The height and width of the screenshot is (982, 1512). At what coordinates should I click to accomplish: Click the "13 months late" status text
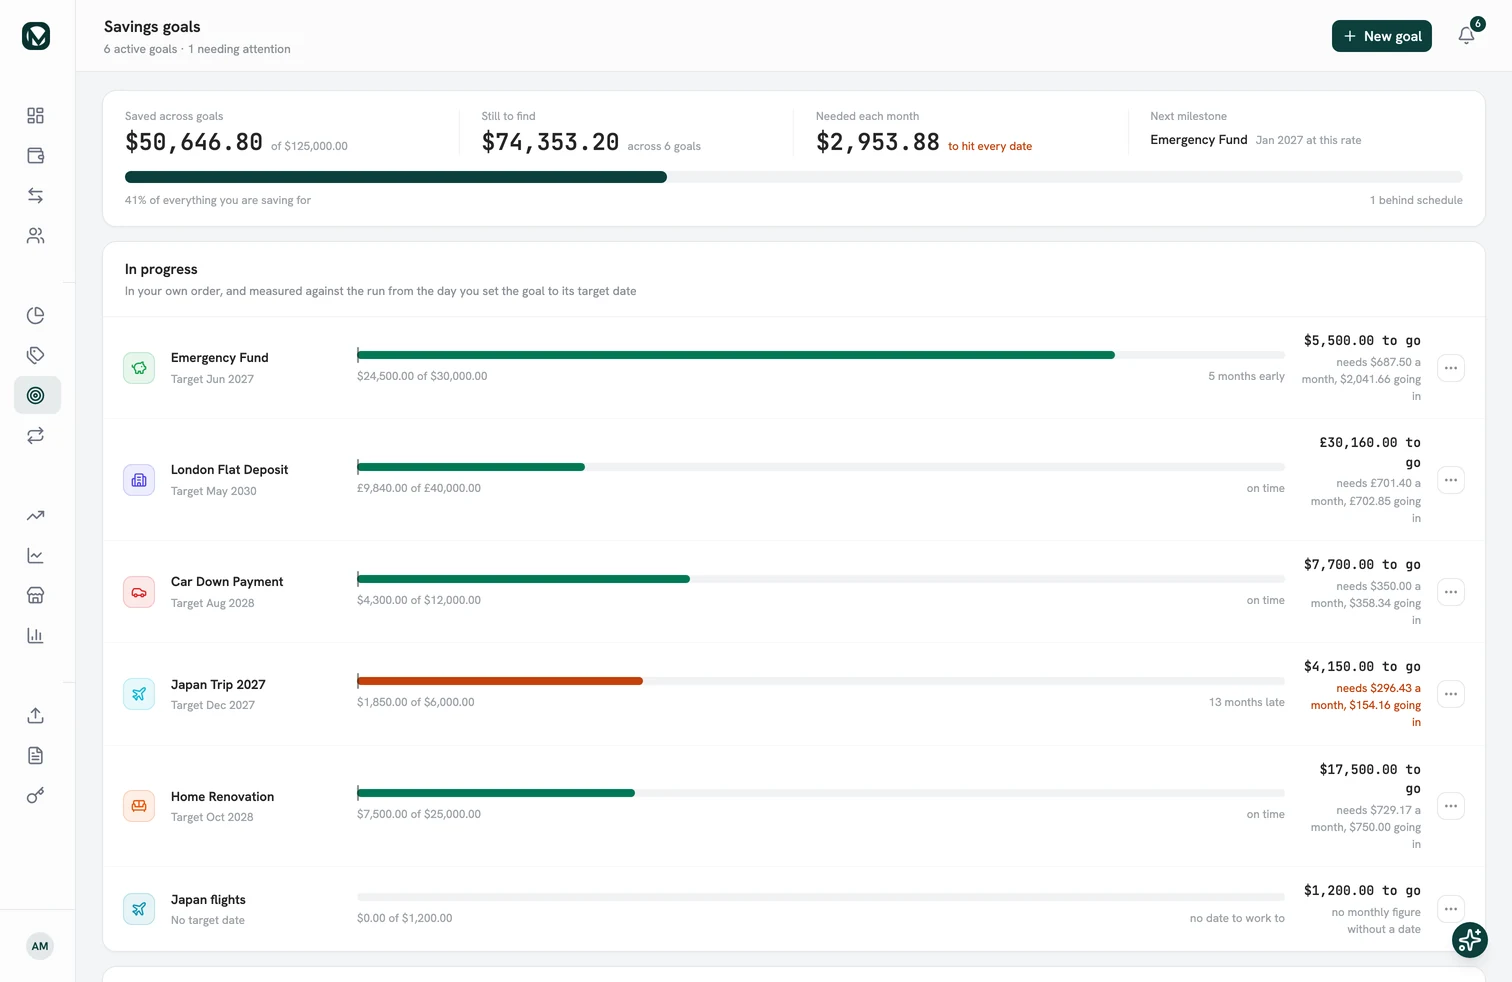tap(1247, 702)
